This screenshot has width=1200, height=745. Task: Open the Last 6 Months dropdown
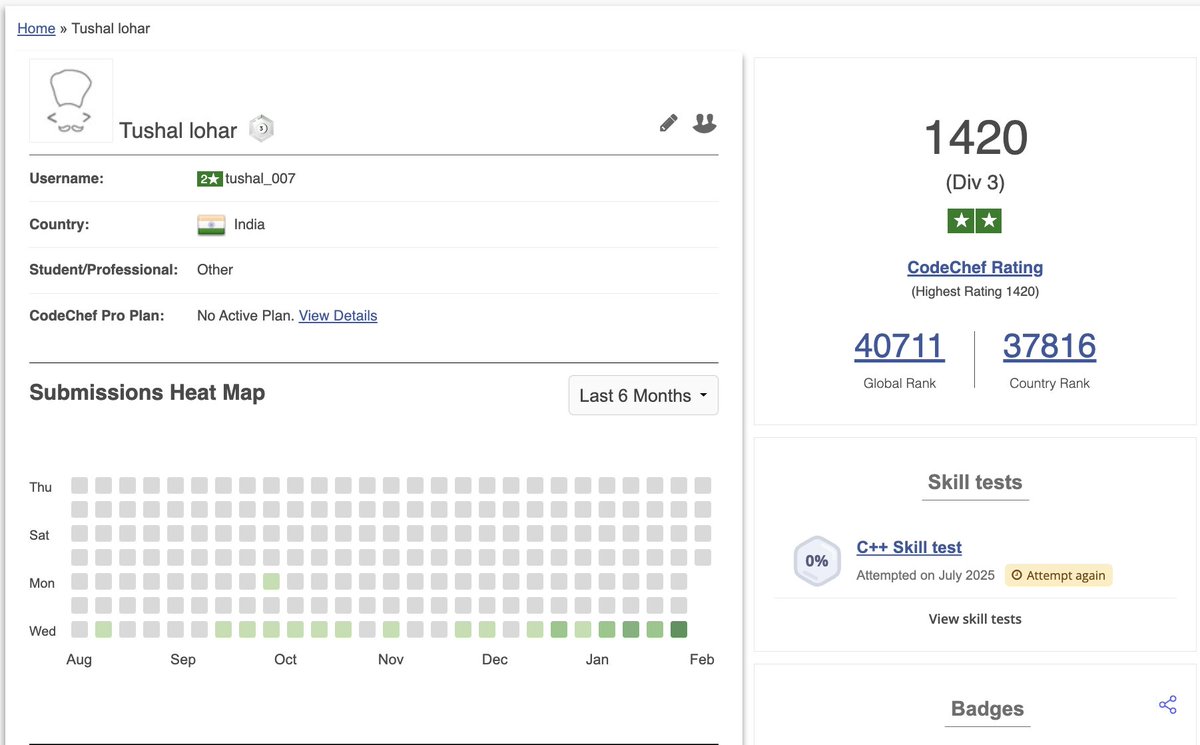[643, 395]
